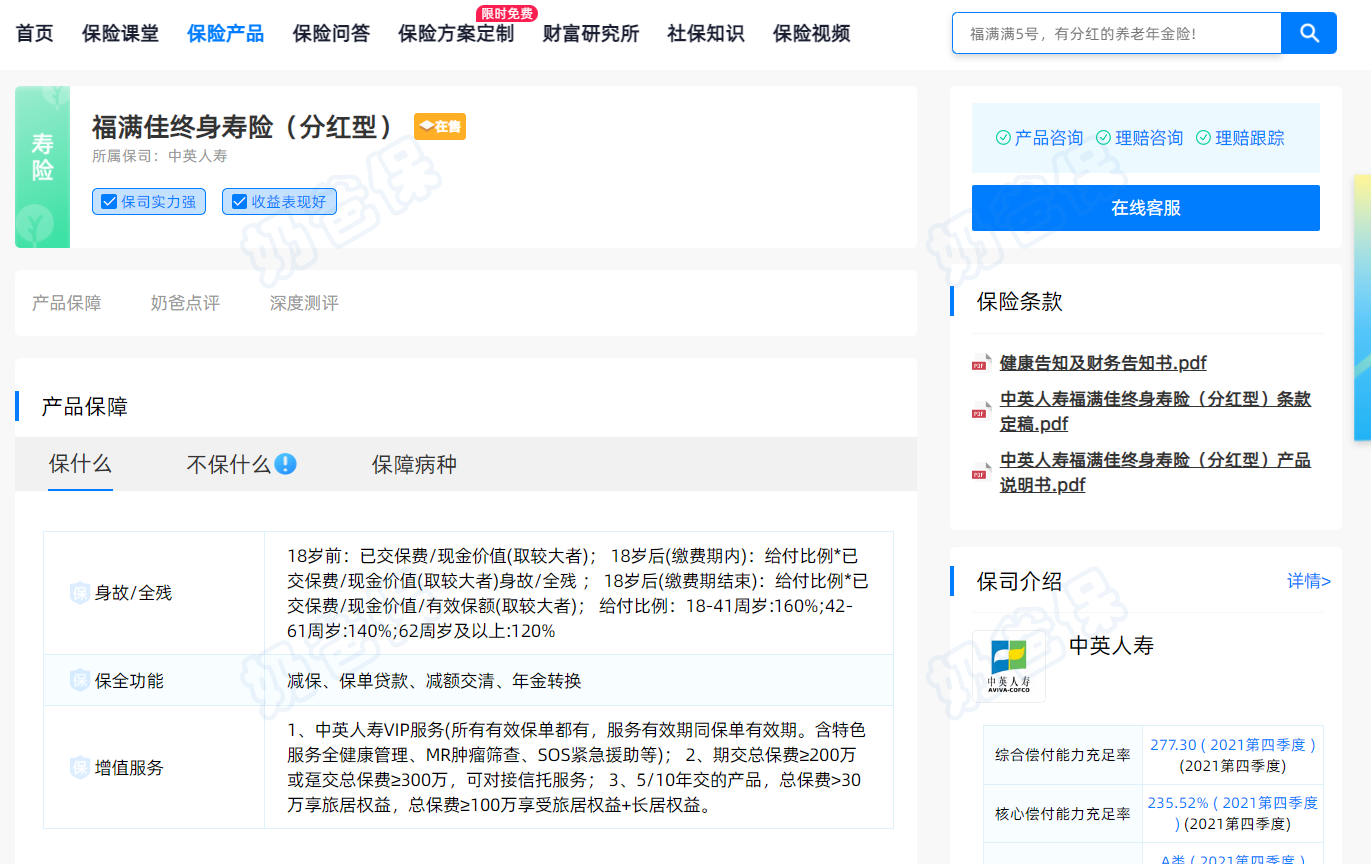Expand 保司介绍 via 详情> link
This screenshot has height=864, width=1371.
tap(1308, 581)
